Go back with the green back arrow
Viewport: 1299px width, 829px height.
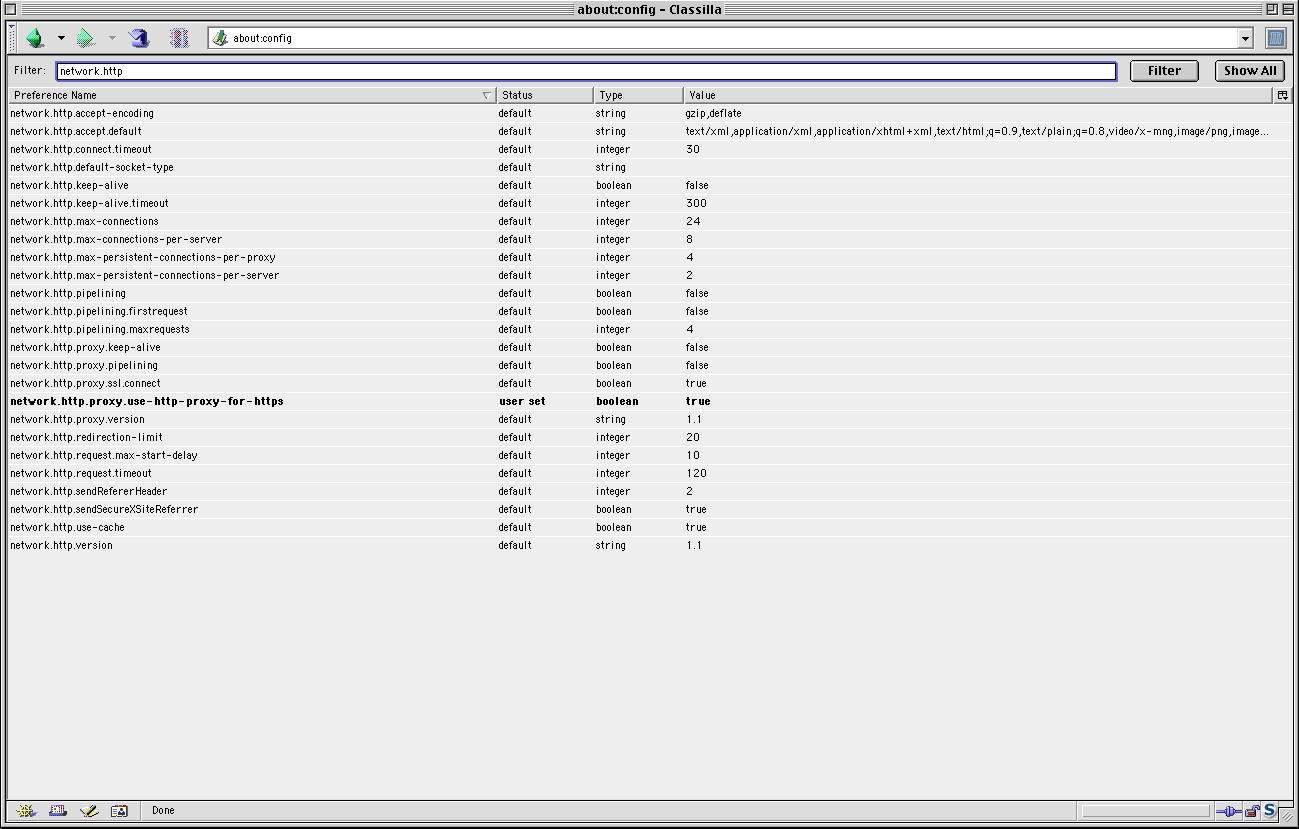pos(35,38)
